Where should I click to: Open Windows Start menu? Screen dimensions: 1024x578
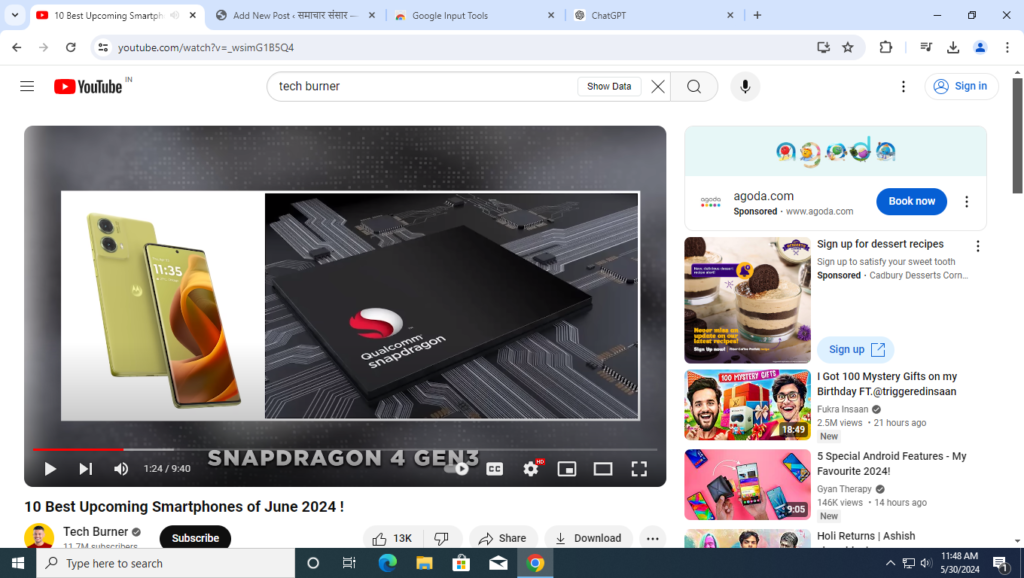18,563
